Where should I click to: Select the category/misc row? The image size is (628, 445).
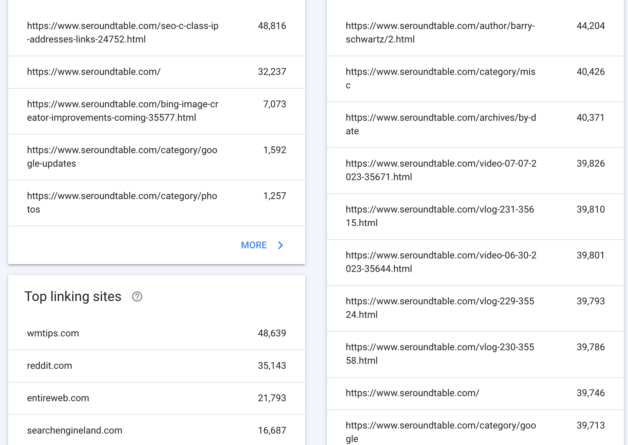475,79
